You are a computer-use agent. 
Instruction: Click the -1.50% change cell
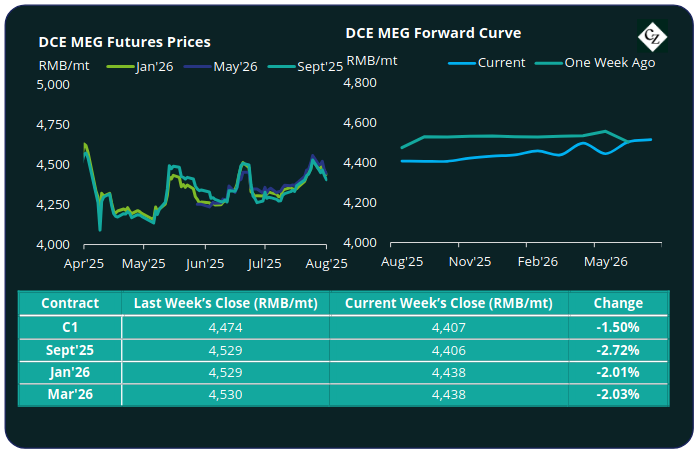click(x=611, y=326)
